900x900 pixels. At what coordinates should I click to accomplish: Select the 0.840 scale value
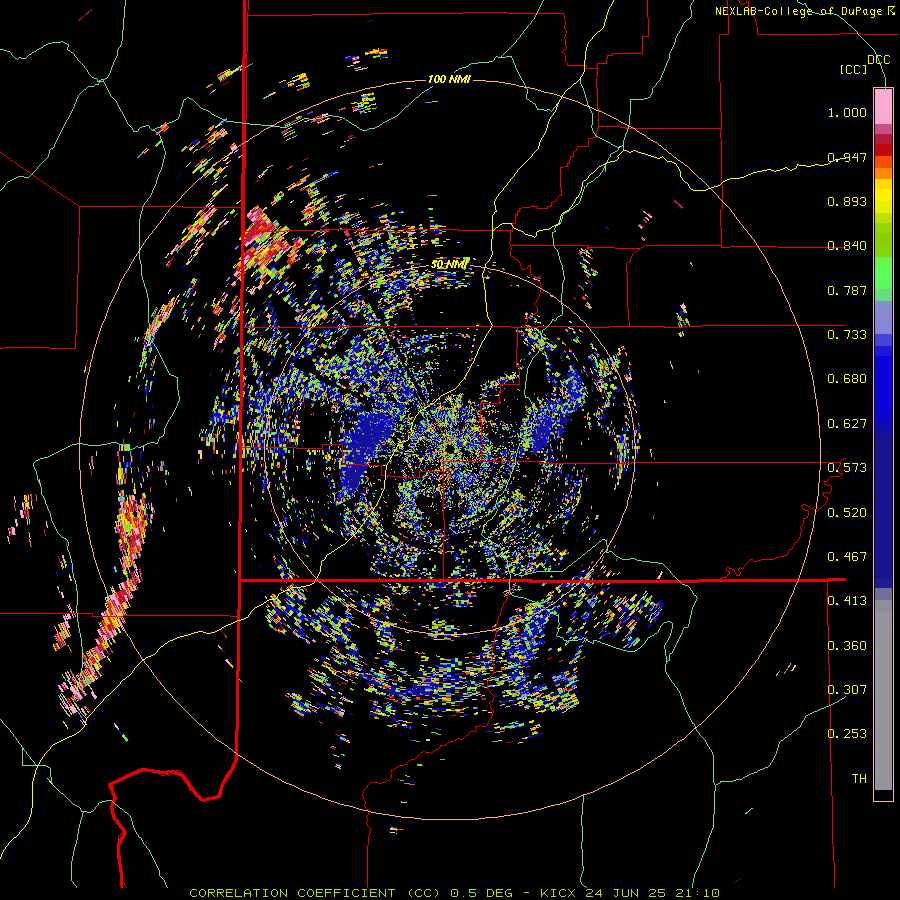pyautogui.click(x=847, y=246)
